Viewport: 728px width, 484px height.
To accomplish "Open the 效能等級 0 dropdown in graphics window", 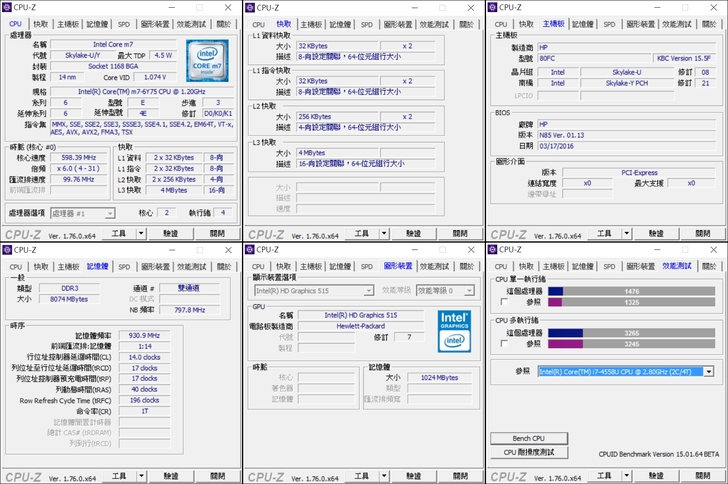I will 470,290.
